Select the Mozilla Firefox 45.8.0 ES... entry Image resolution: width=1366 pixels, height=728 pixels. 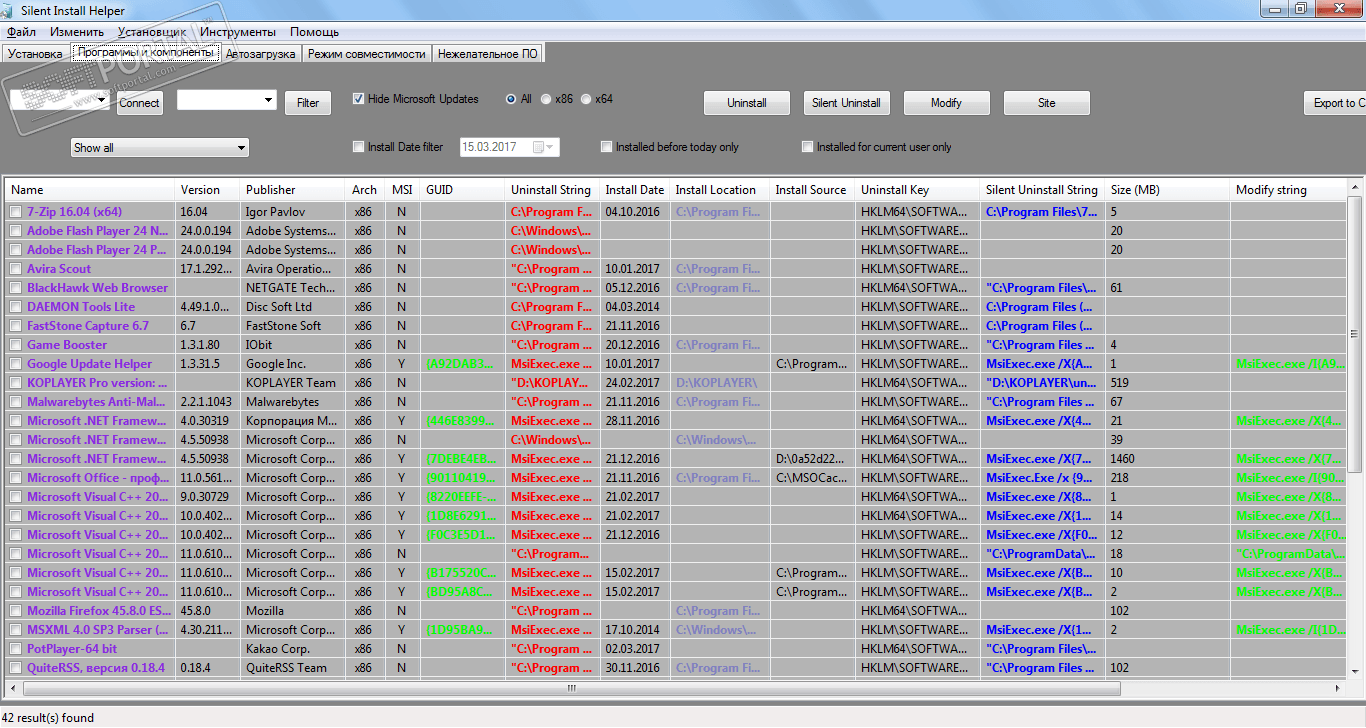[99, 611]
